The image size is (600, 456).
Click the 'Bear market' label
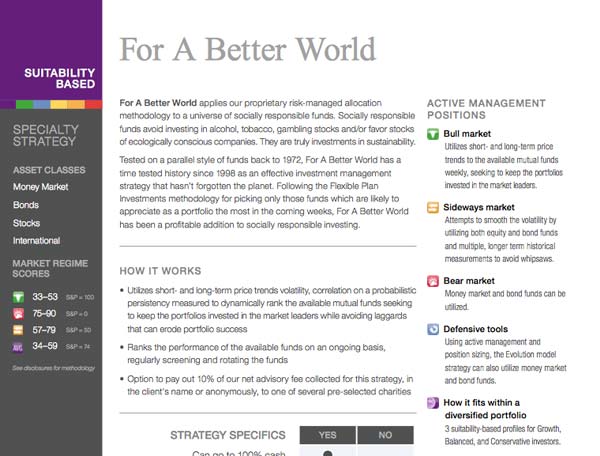click(x=469, y=281)
